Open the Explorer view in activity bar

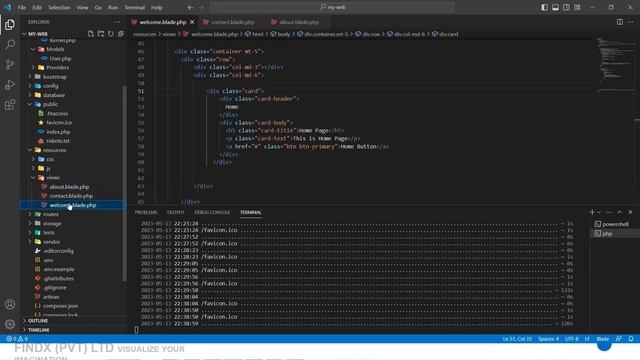pos(10,24)
